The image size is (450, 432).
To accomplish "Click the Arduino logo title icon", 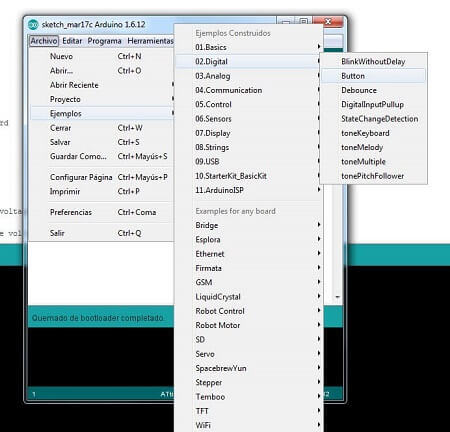I will pos(33,24).
